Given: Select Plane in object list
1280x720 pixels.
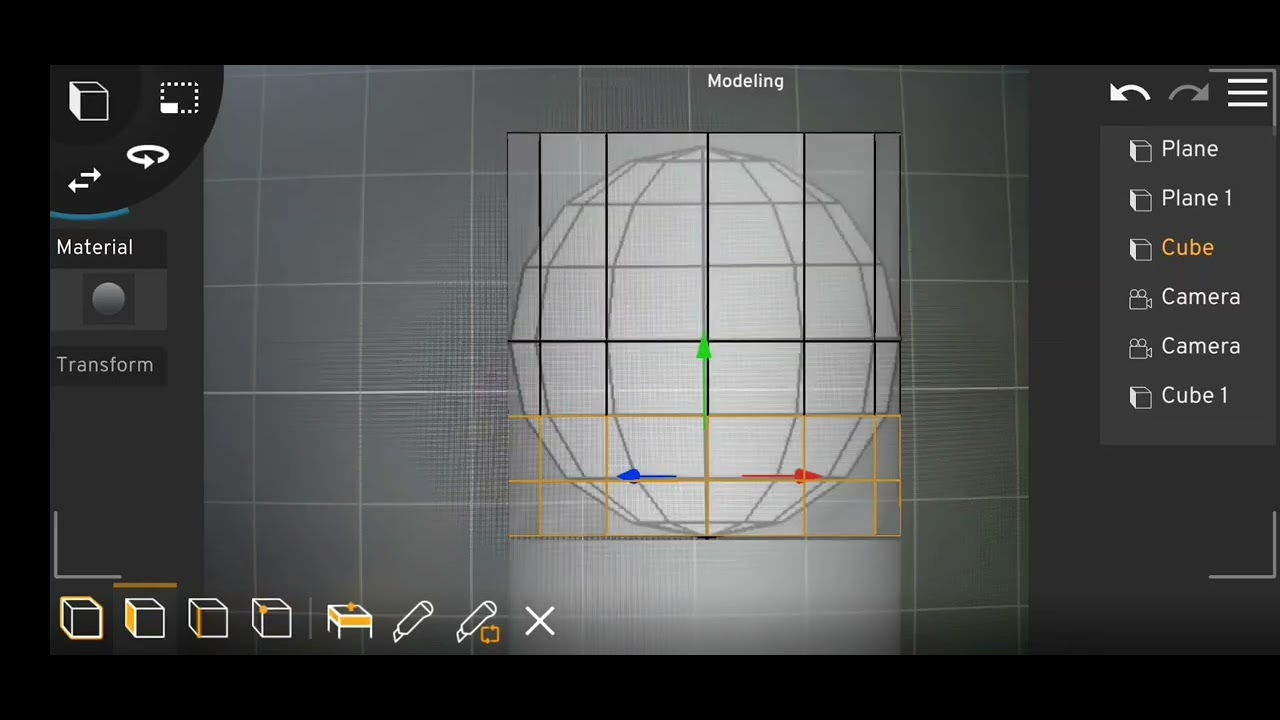Looking at the screenshot, I should tap(1188, 149).
